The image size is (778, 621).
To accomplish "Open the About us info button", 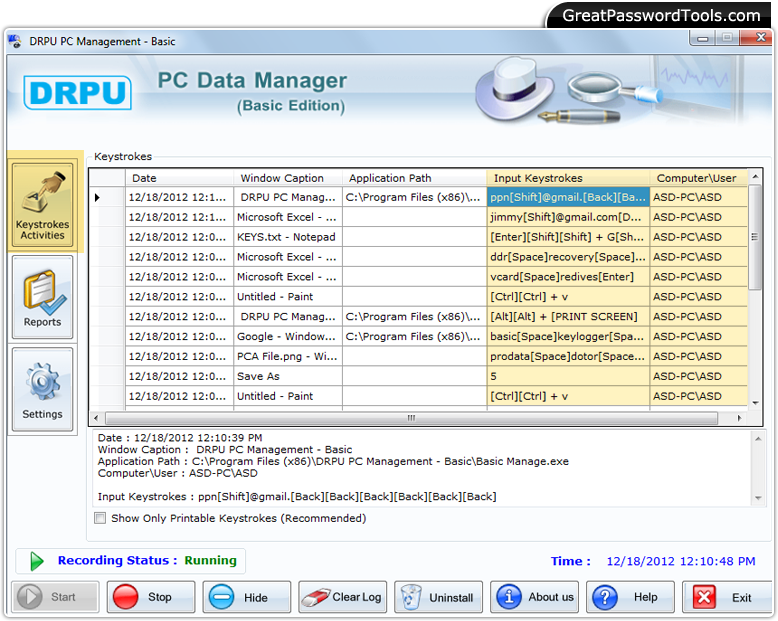I will pos(534,597).
